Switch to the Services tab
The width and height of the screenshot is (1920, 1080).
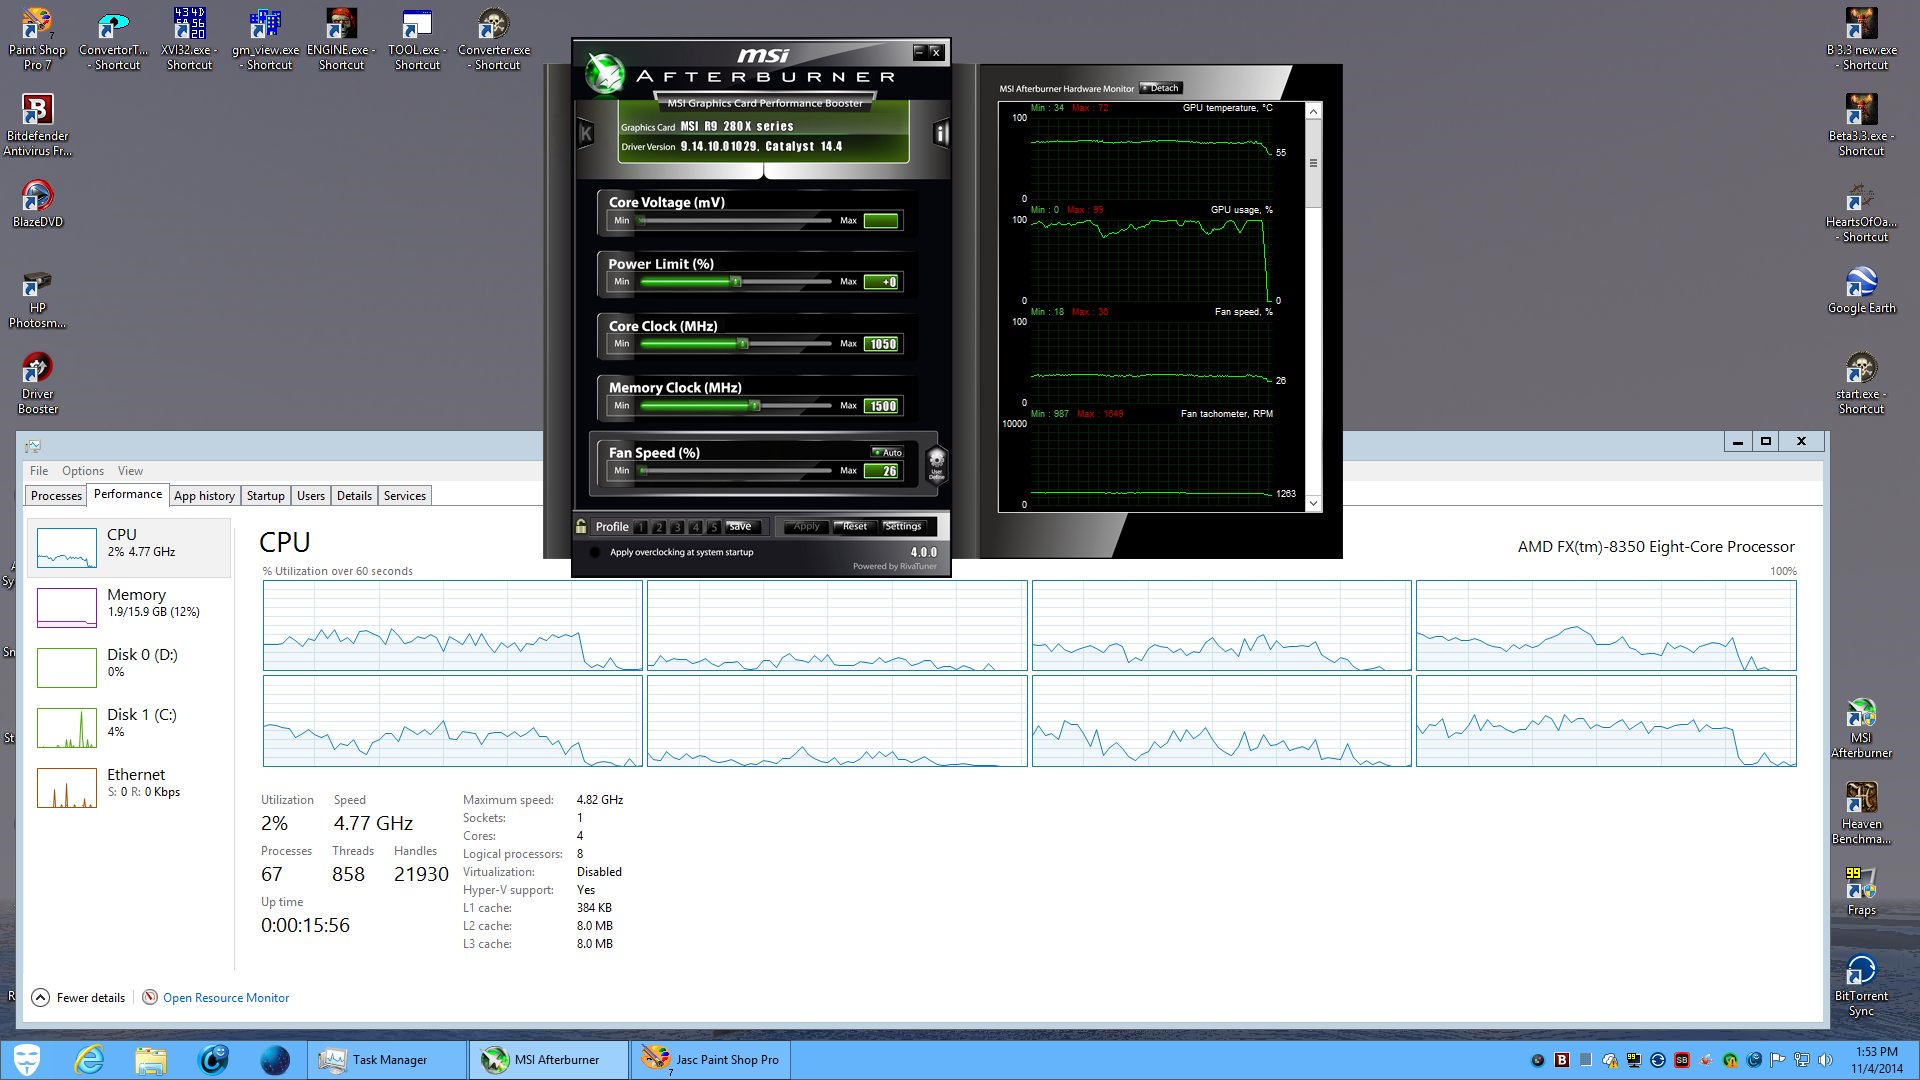coord(405,496)
